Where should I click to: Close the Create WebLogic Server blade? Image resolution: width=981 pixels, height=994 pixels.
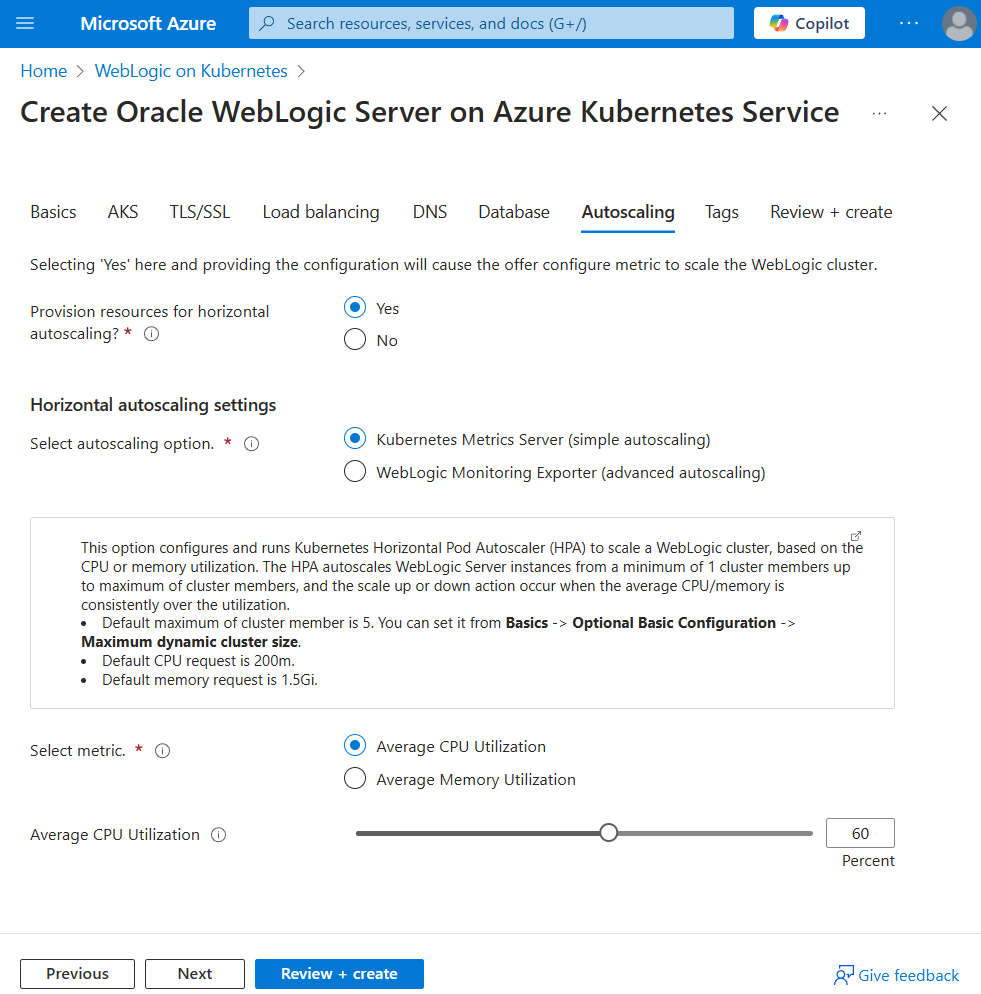(939, 113)
